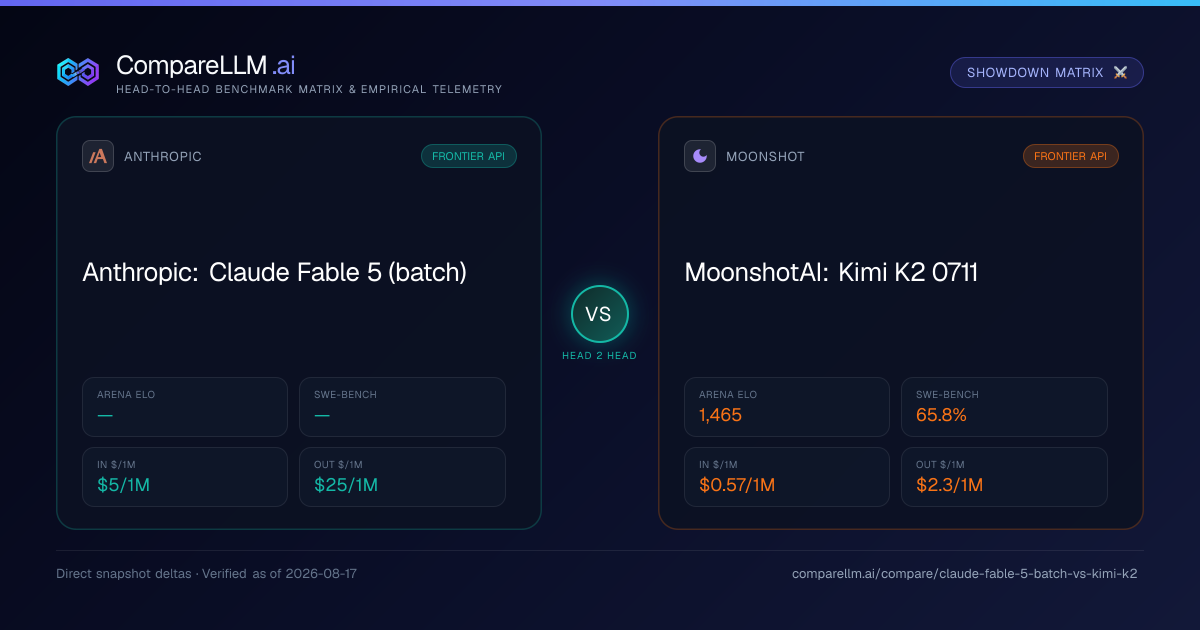The image size is (1200, 630).
Task: Click the crossed swords icon in Showdown Matrix
Action: pyautogui.click(x=1120, y=73)
